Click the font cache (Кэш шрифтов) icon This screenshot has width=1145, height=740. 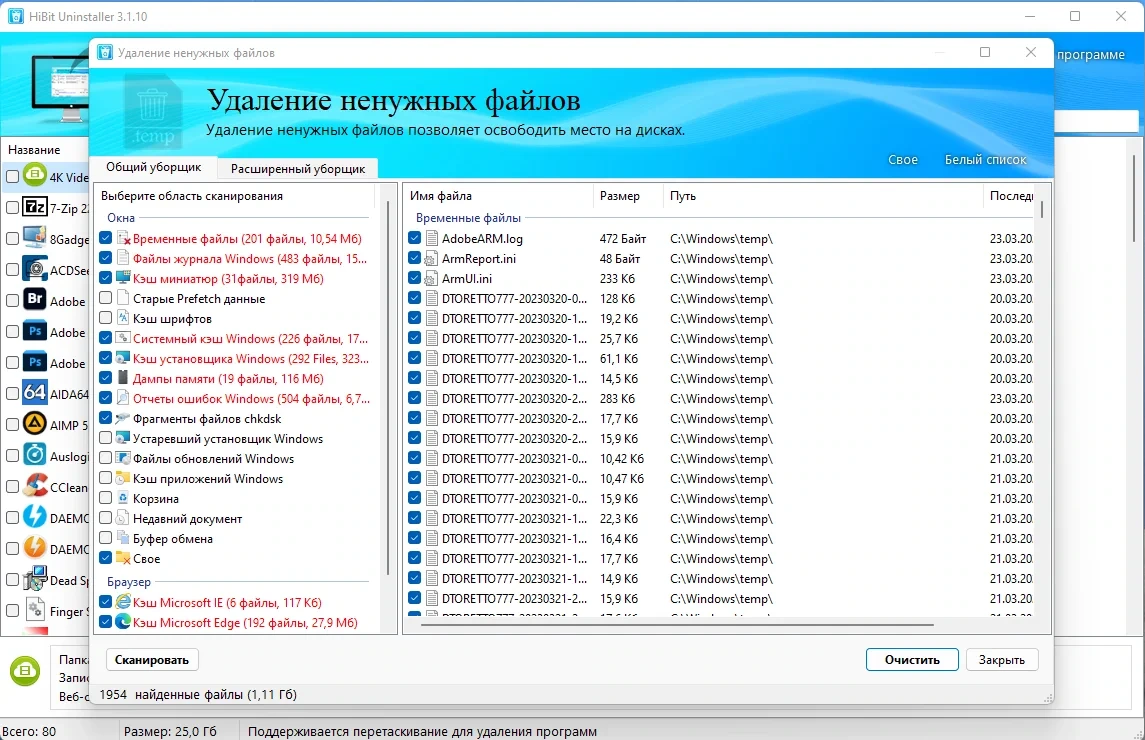[123, 318]
